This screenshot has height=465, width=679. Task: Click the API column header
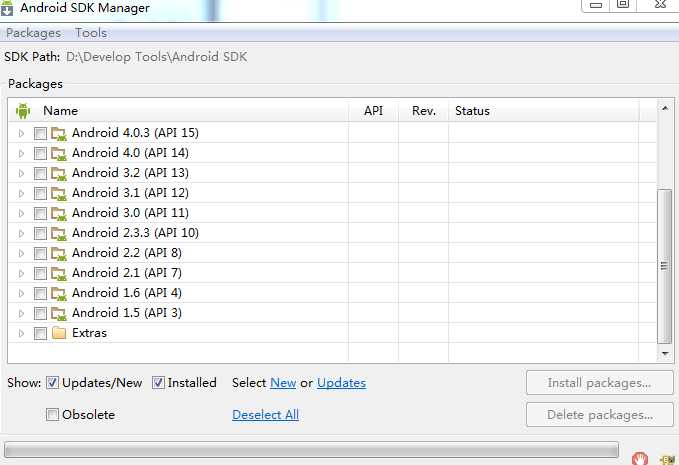(x=373, y=111)
